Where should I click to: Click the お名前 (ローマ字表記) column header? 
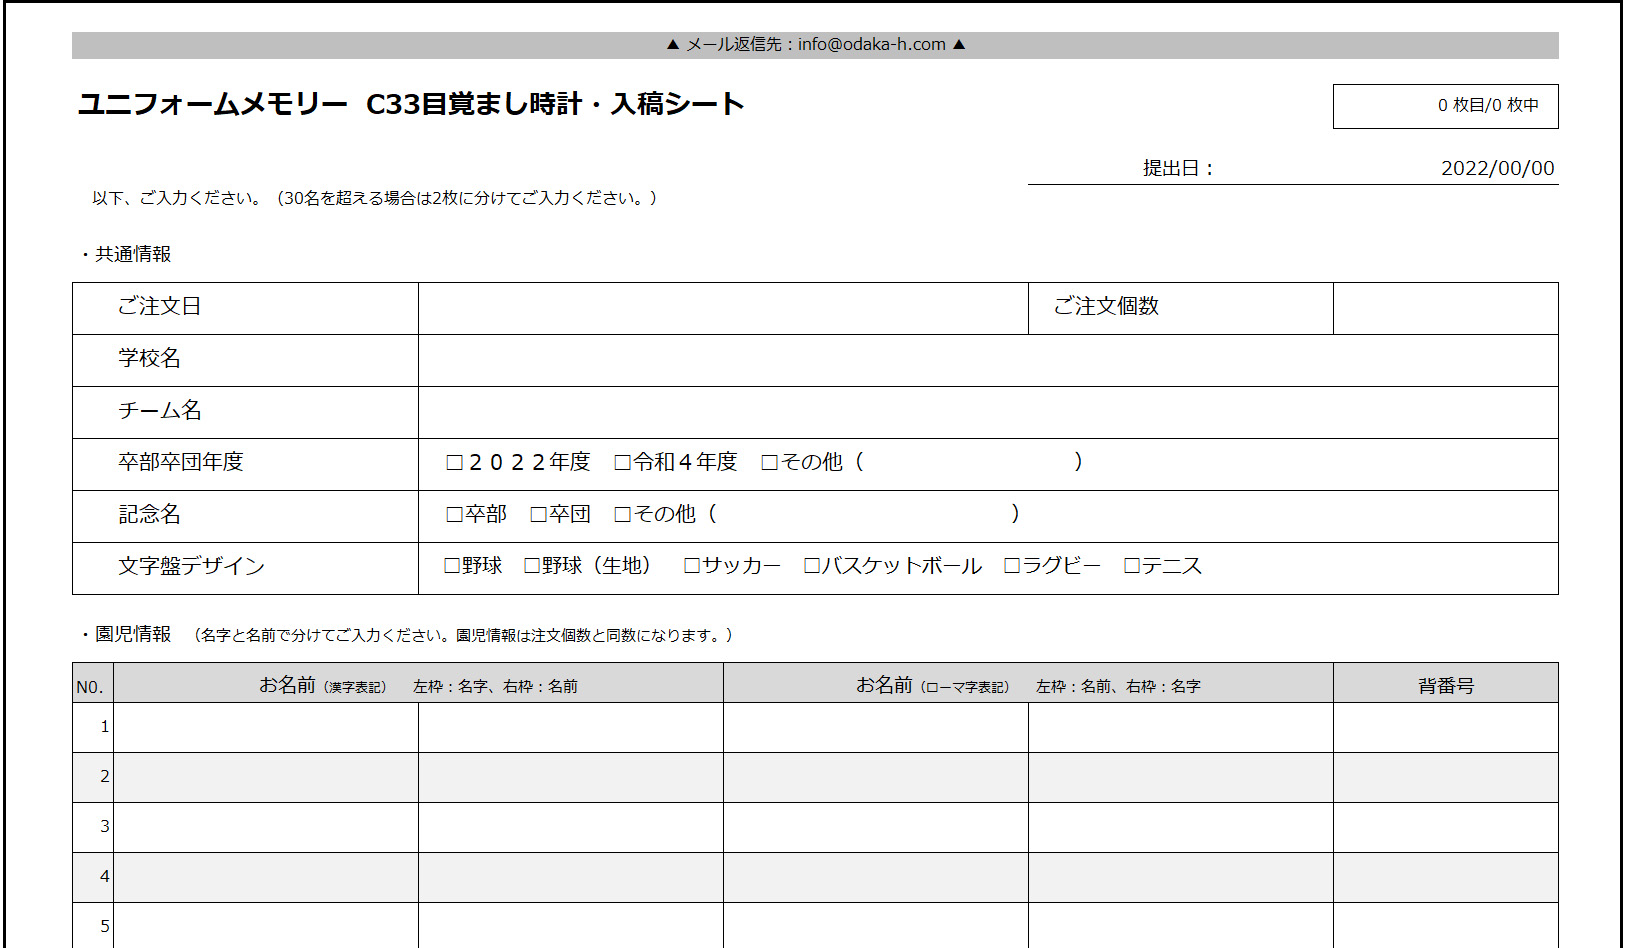pos(1028,683)
